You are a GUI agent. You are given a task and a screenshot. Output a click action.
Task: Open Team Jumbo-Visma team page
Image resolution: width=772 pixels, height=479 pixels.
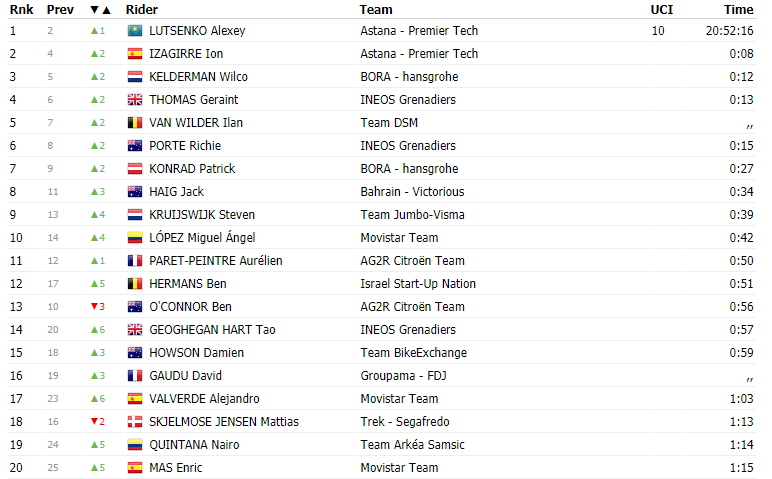click(x=412, y=215)
